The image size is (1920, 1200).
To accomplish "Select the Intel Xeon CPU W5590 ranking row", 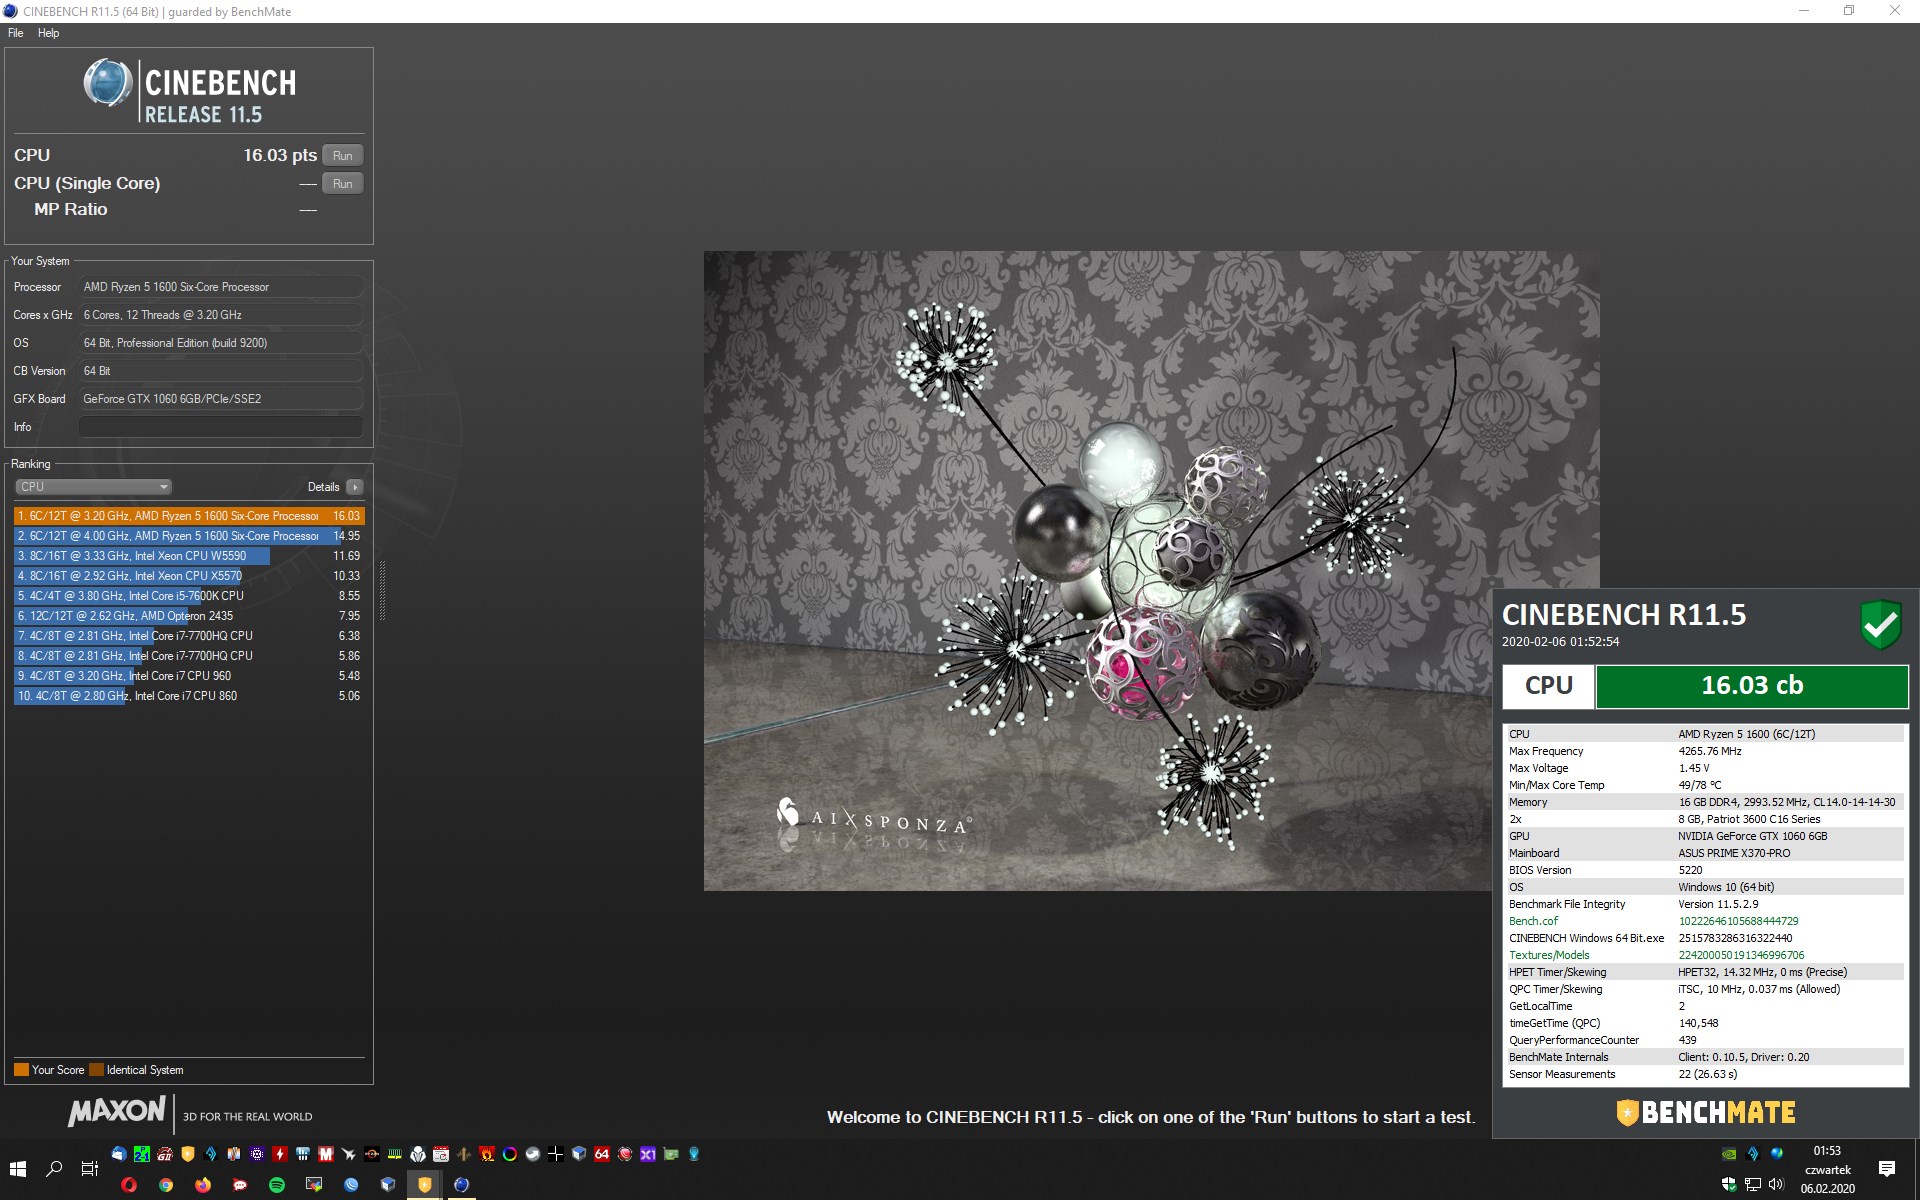I will coord(189,556).
